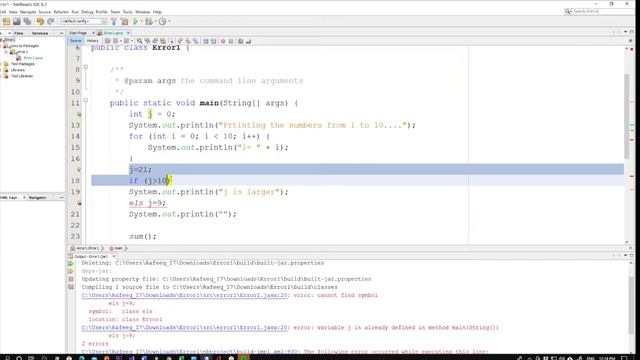The width and height of the screenshot is (640, 360).
Task: Open the default config combo box
Action: click(83, 21)
